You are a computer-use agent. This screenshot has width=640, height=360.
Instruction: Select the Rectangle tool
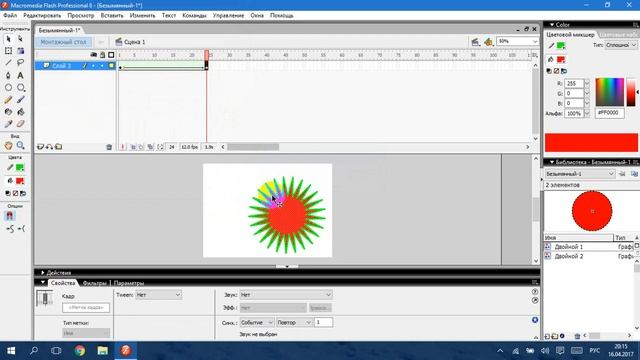(x=20, y=88)
